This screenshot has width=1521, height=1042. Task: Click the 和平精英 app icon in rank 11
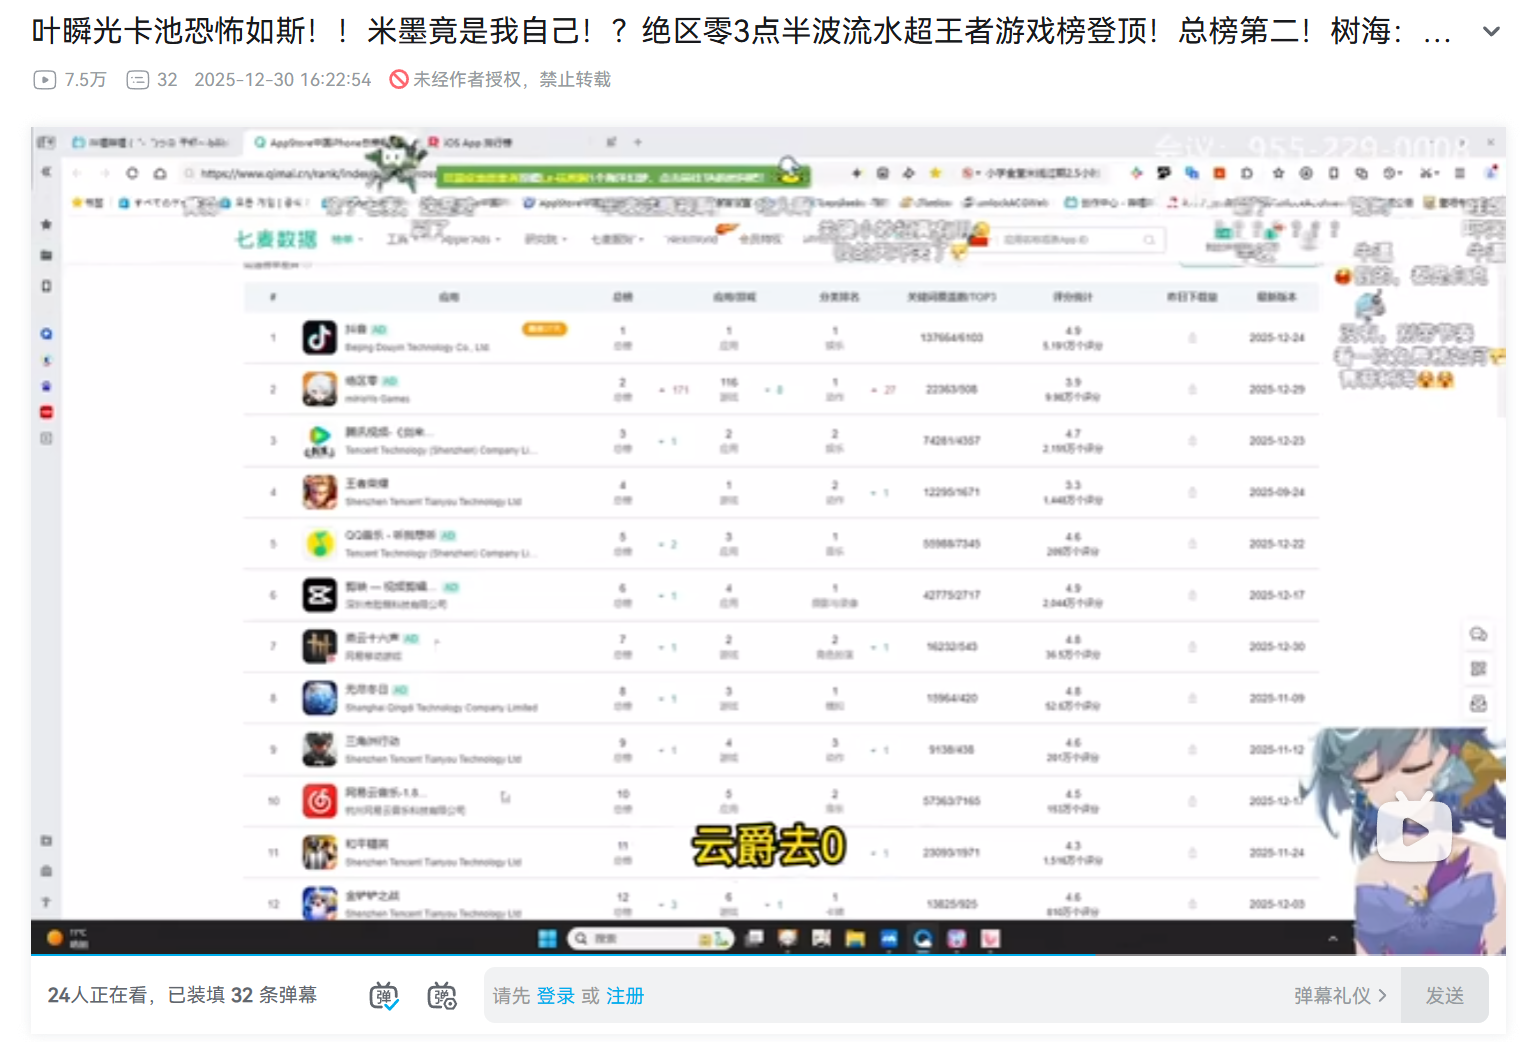[320, 853]
